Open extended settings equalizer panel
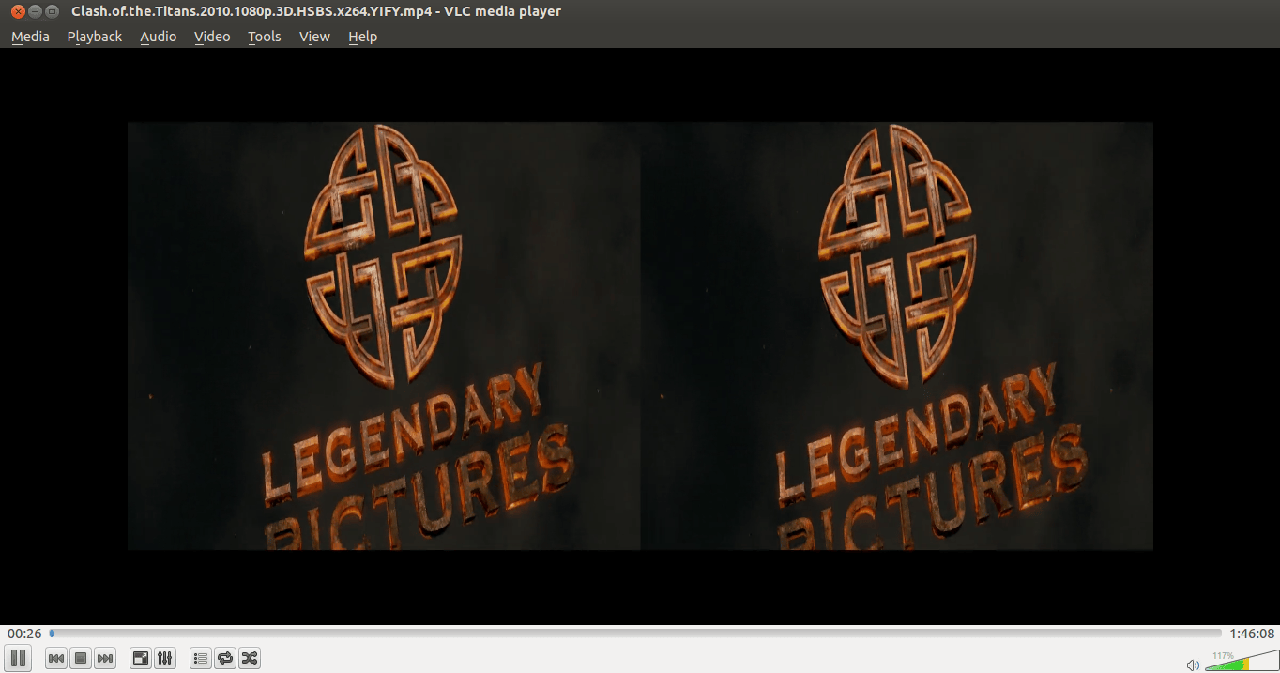Viewport: 1280px width, 673px height. [165, 658]
